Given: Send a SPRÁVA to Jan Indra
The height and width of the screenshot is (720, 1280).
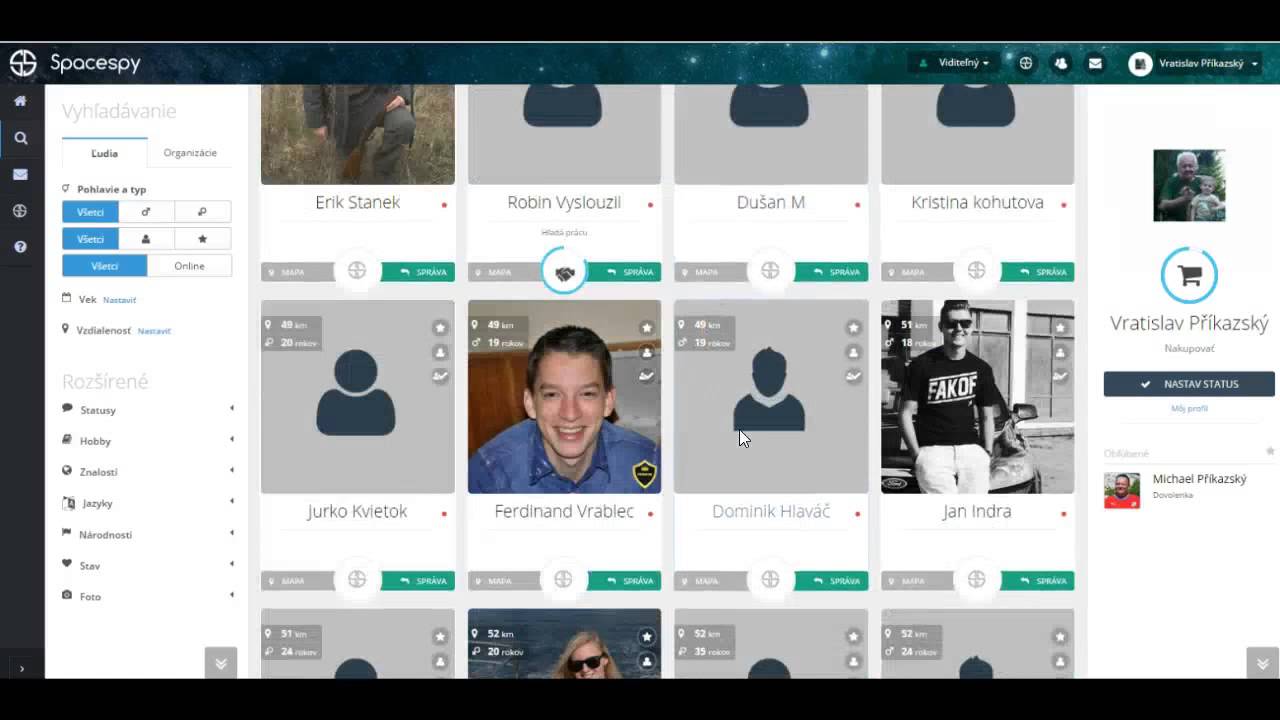Looking at the screenshot, I should [1038, 581].
